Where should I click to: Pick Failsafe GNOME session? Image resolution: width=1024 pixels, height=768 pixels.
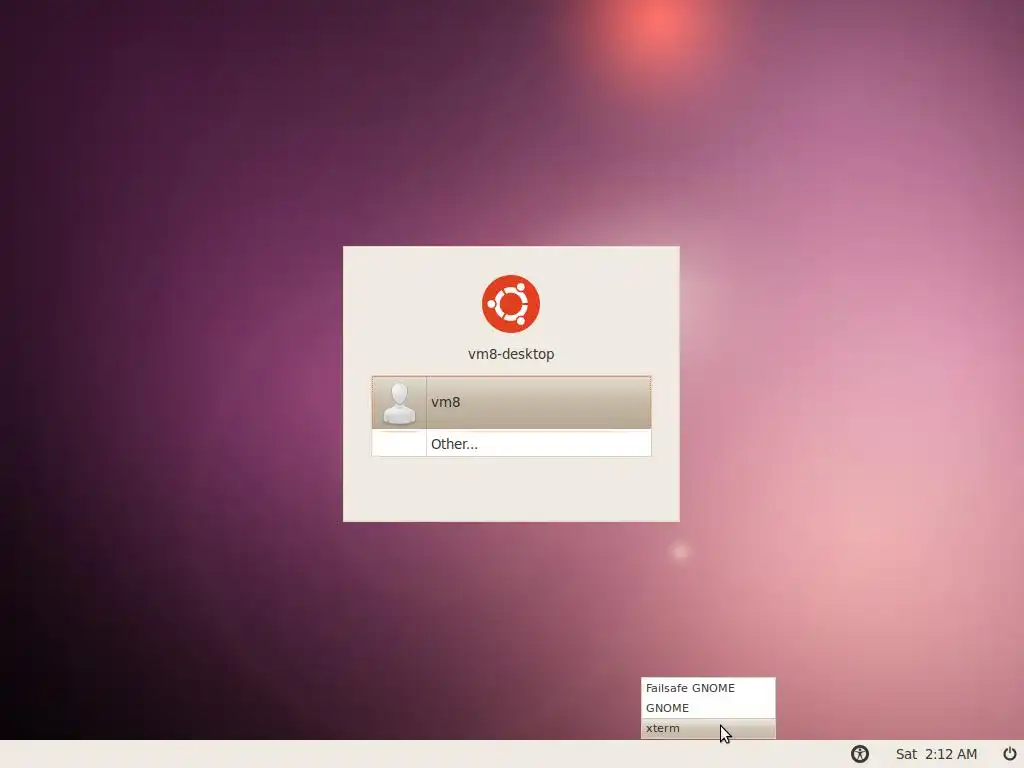(x=708, y=688)
